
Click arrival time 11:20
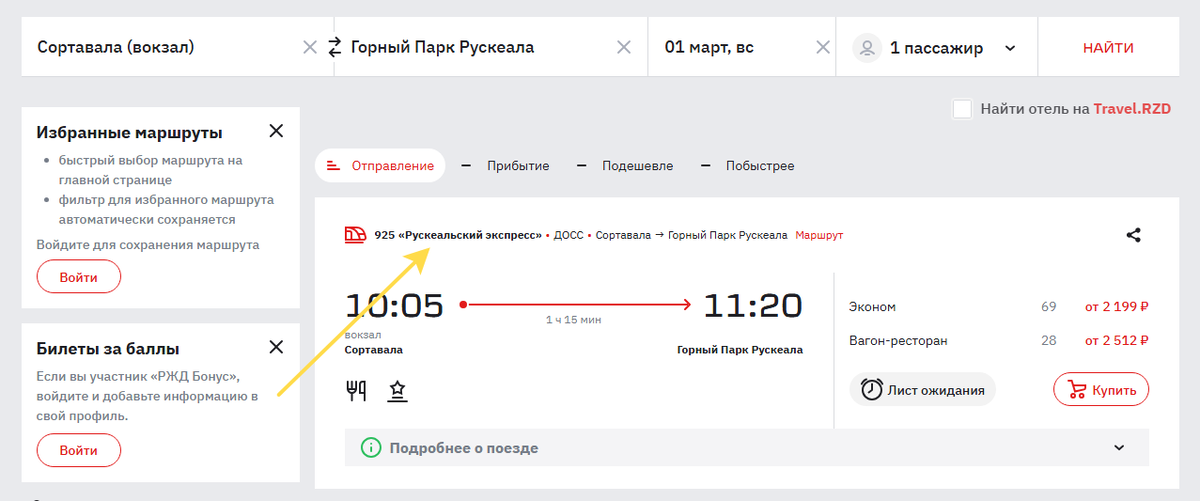click(752, 305)
